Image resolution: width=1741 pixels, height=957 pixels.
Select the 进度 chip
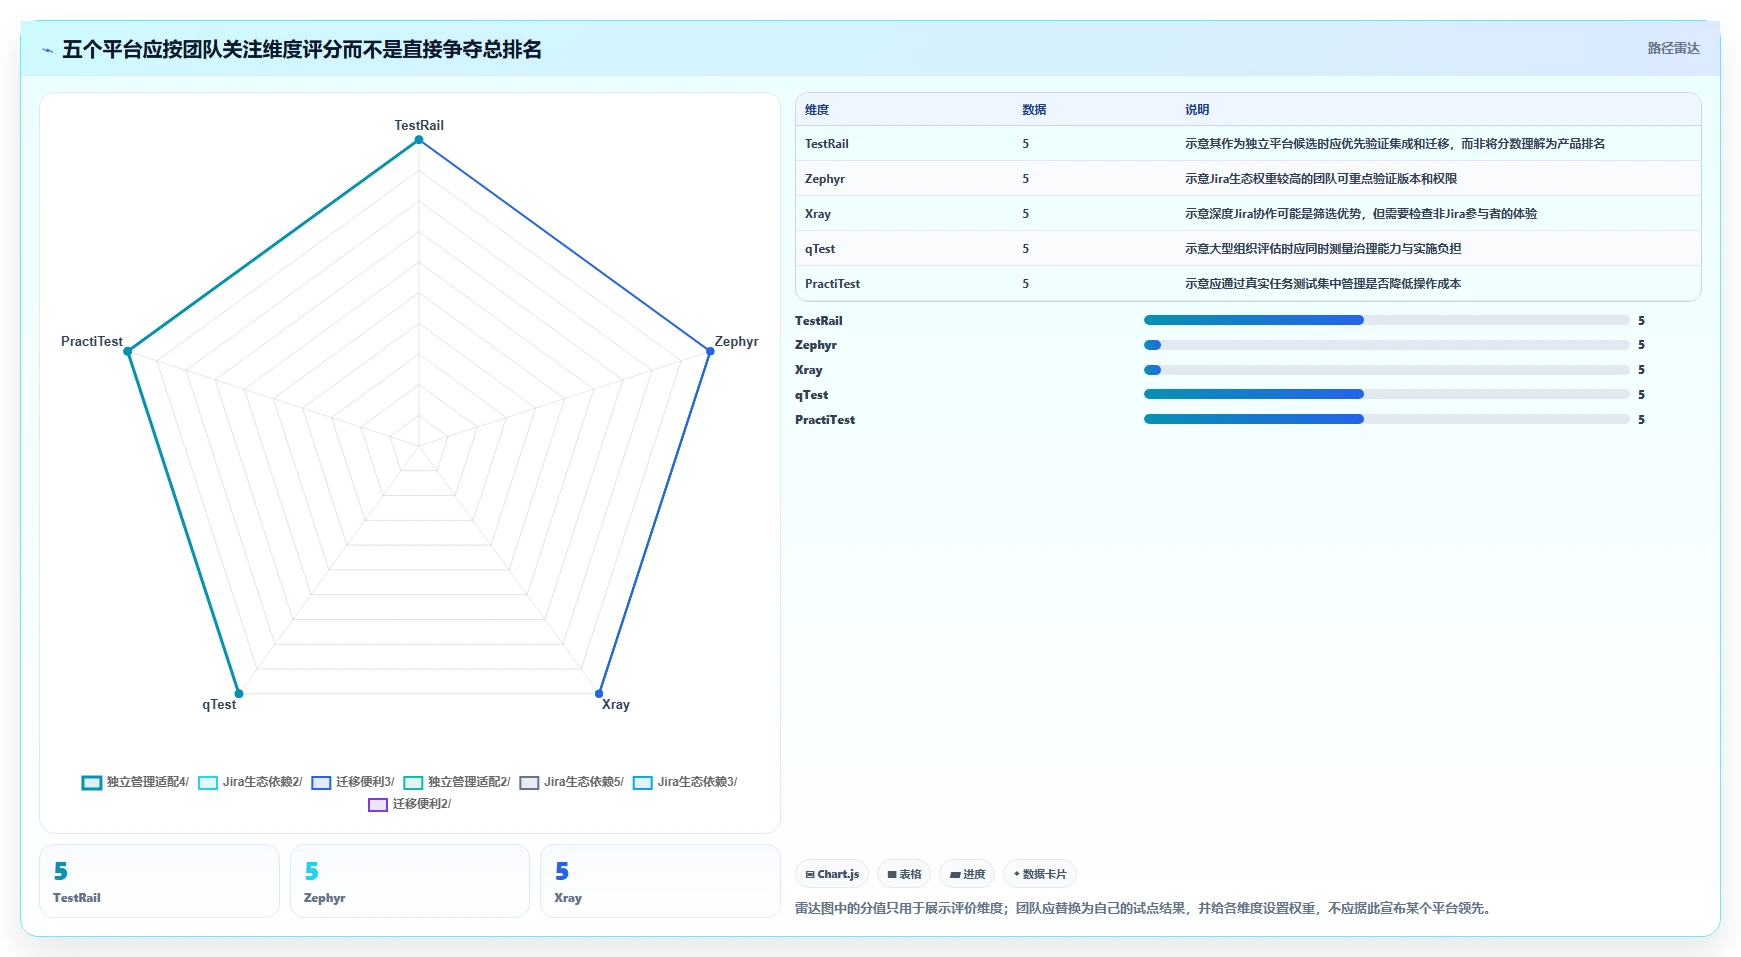coord(967,874)
